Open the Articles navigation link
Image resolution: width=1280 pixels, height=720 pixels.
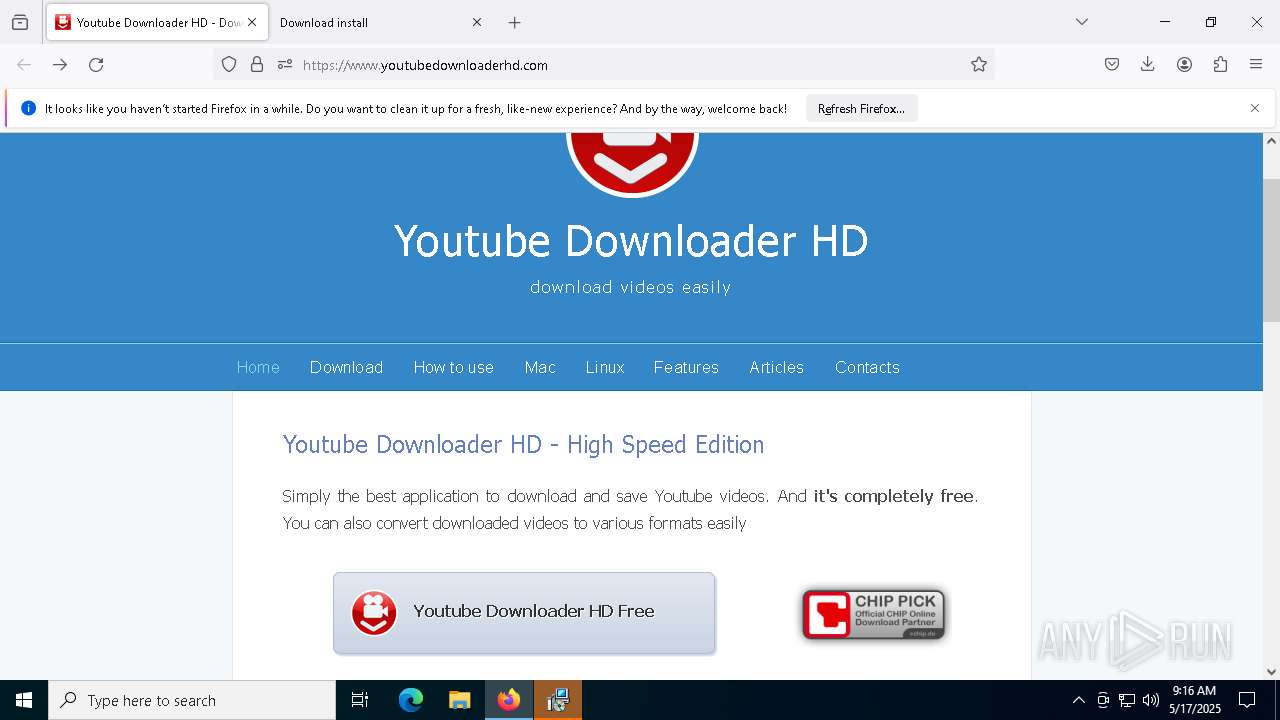pyautogui.click(x=776, y=367)
